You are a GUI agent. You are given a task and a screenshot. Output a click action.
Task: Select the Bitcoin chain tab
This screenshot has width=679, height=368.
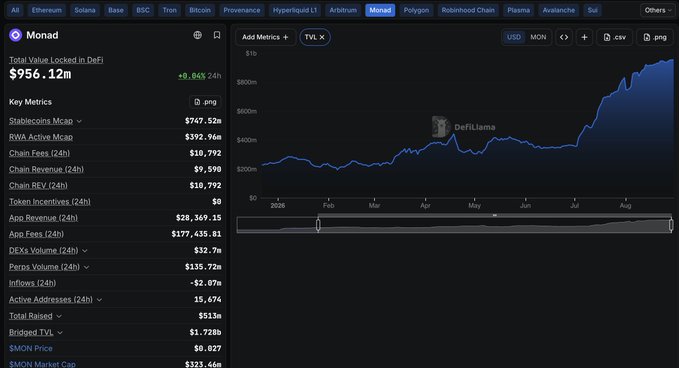tap(200, 10)
